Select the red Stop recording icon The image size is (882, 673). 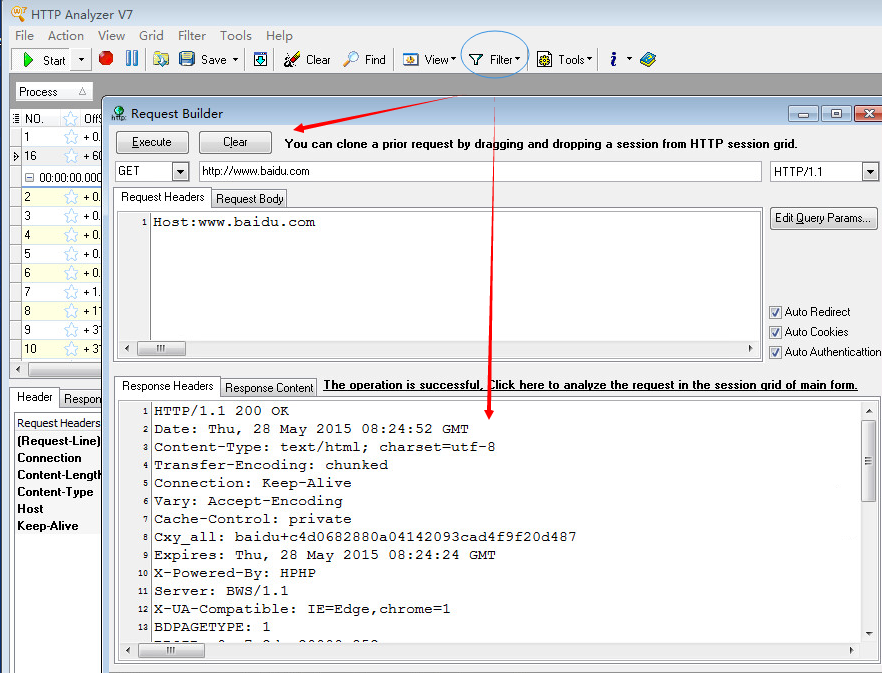pos(104,59)
